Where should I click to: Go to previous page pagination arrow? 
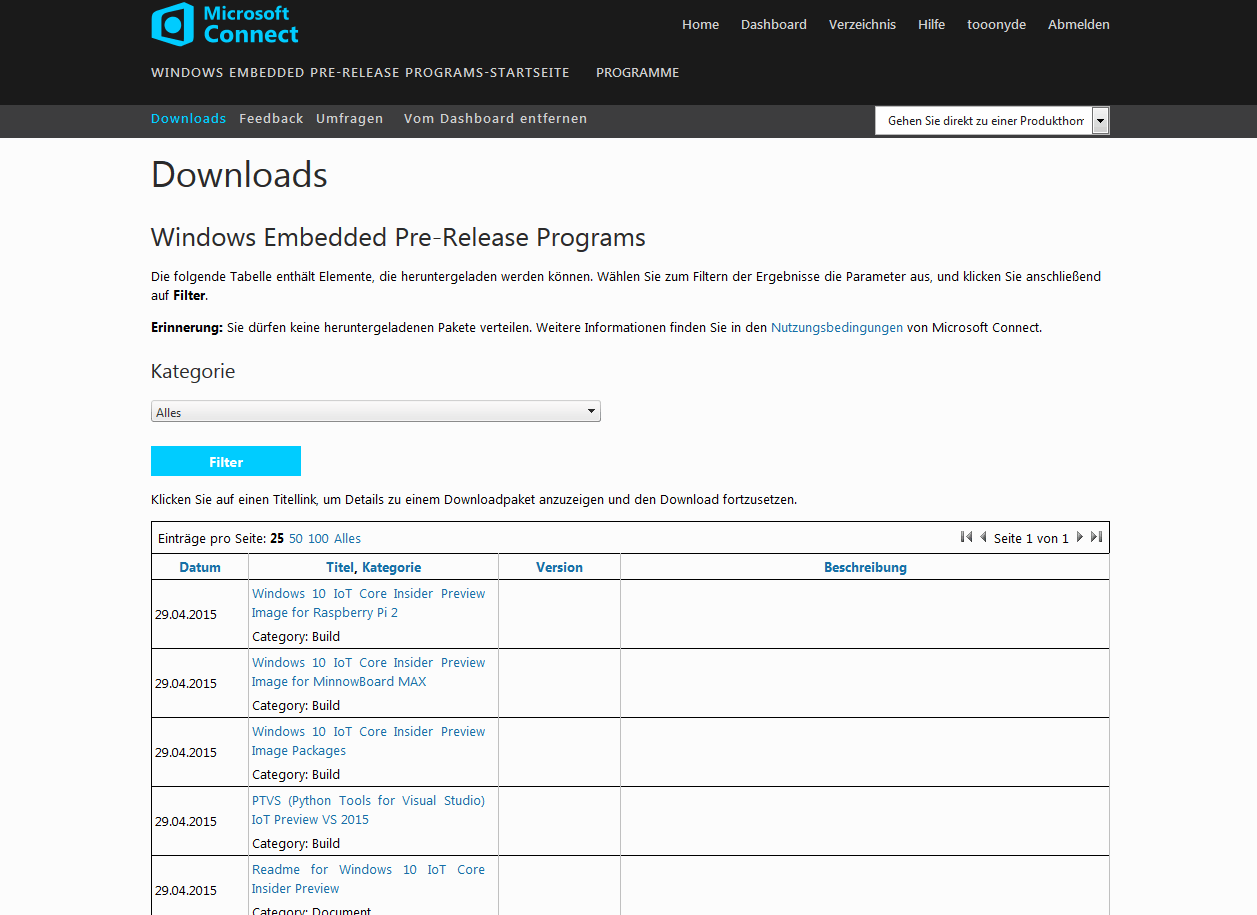[x=983, y=537]
